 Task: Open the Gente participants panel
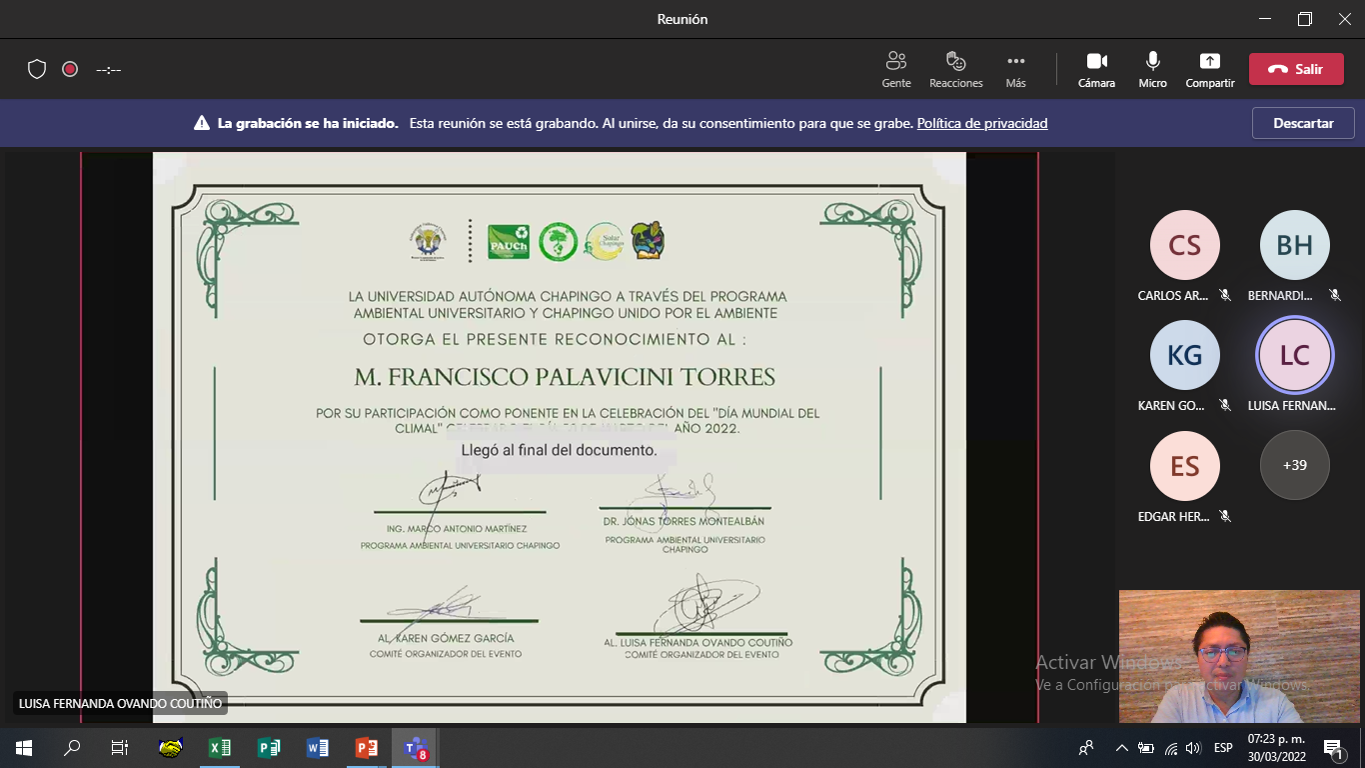(x=896, y=69)
